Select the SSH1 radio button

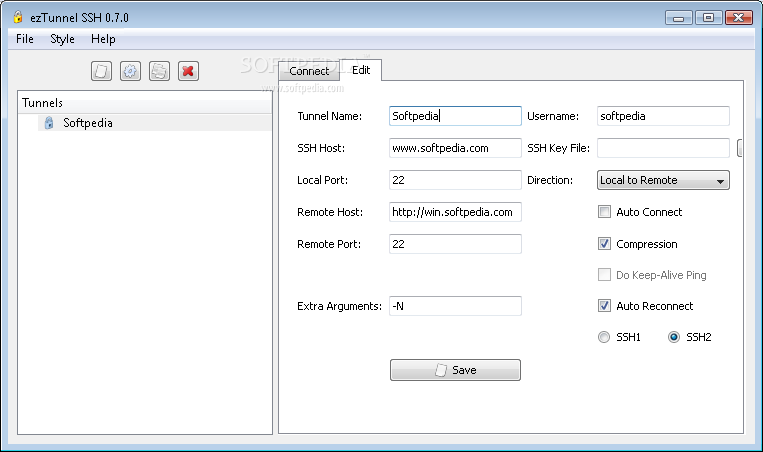coord(603,337)
